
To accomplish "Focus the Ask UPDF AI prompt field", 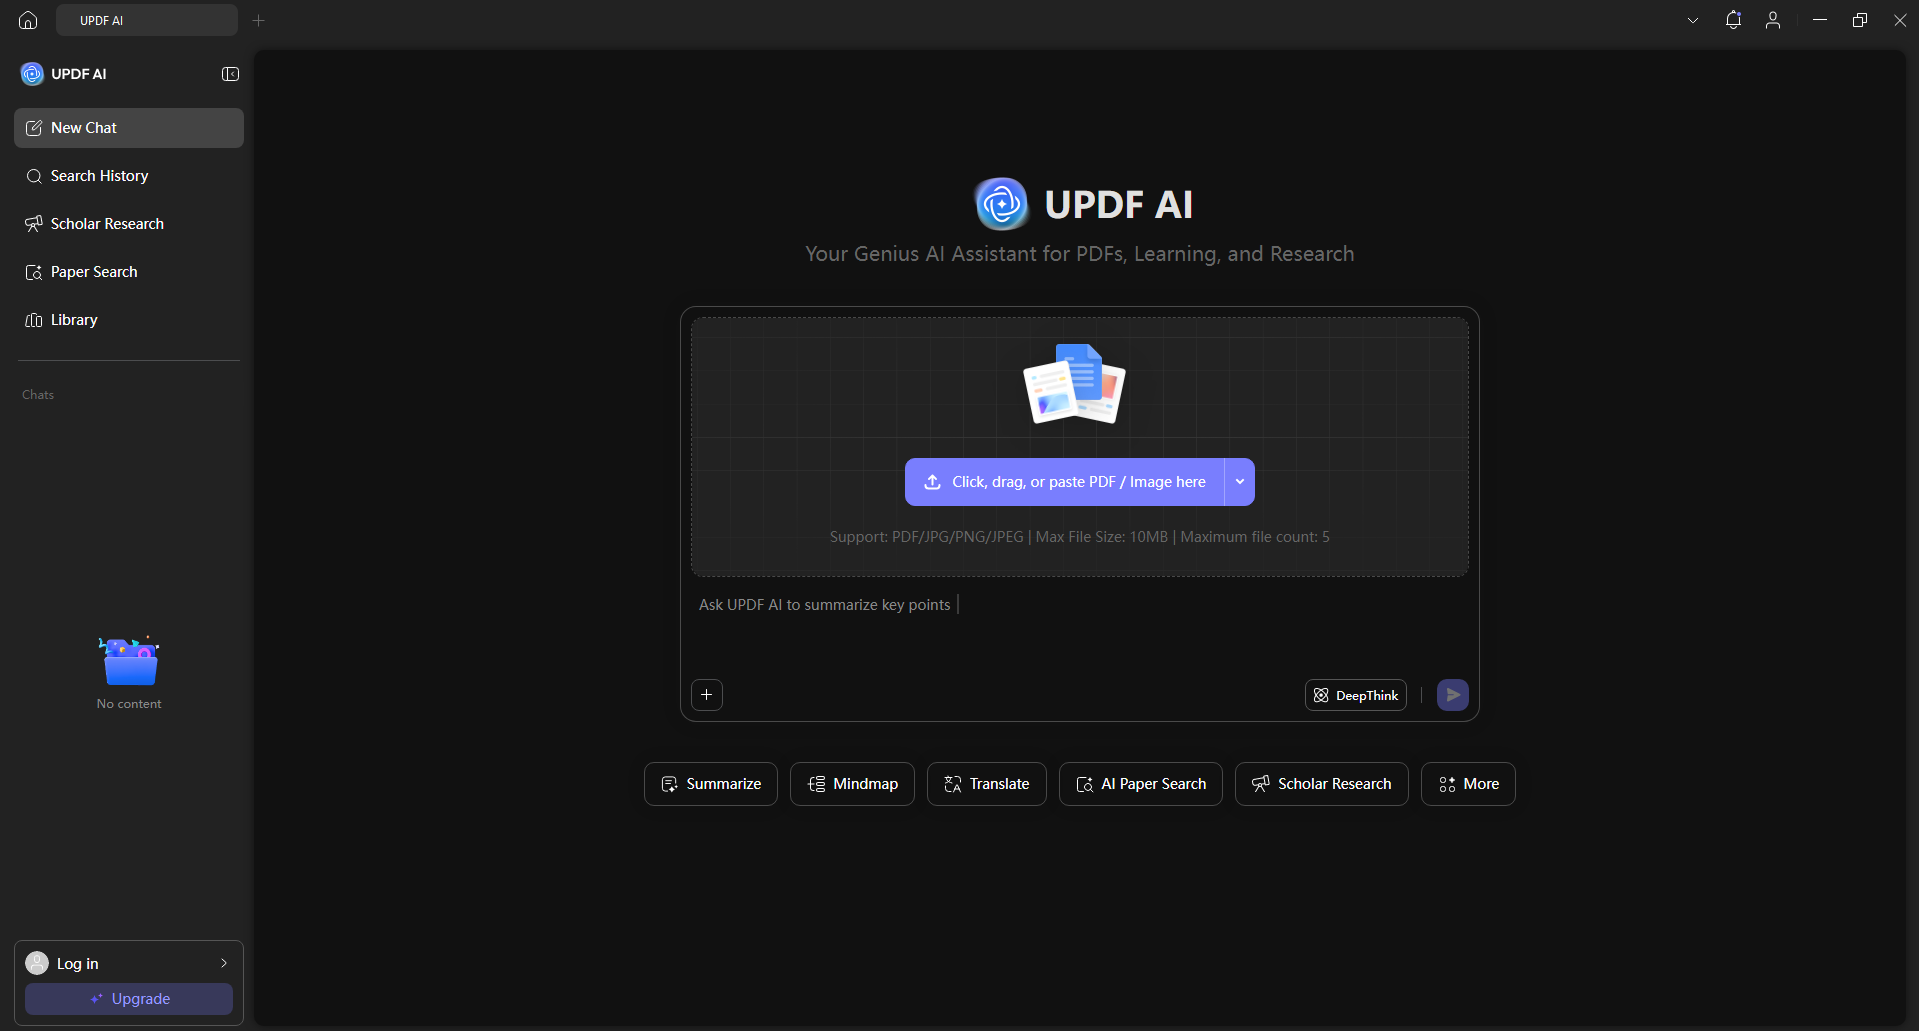I will click(x=1080, y=625).
